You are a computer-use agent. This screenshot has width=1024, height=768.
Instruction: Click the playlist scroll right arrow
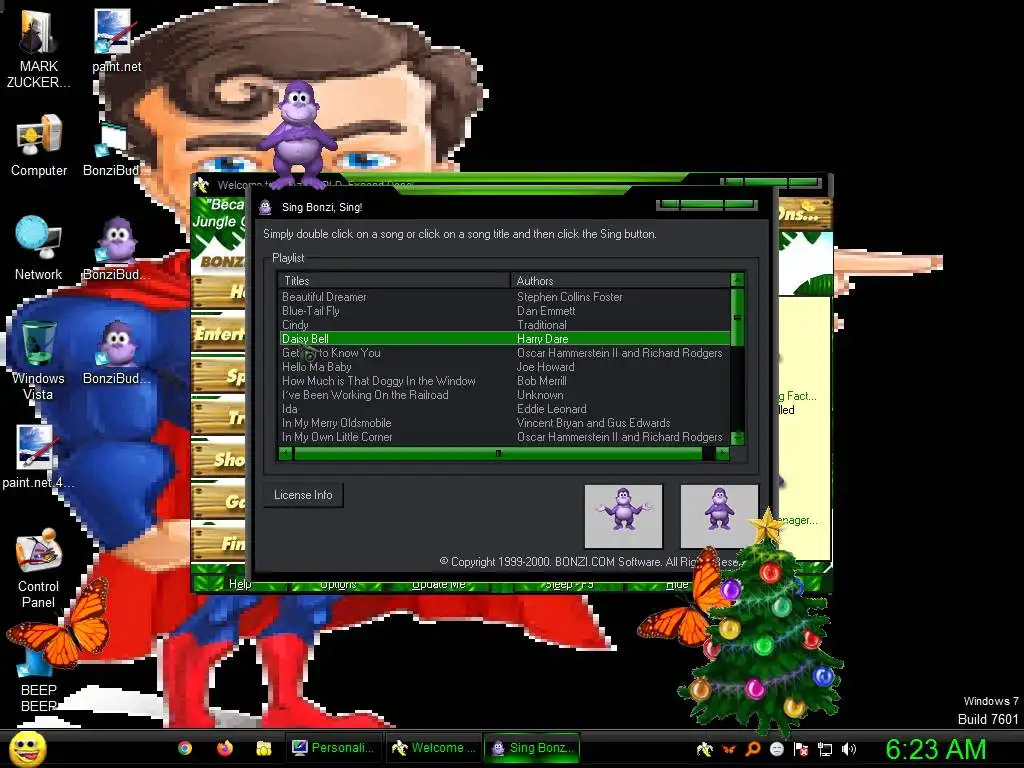tap(722, 453)
